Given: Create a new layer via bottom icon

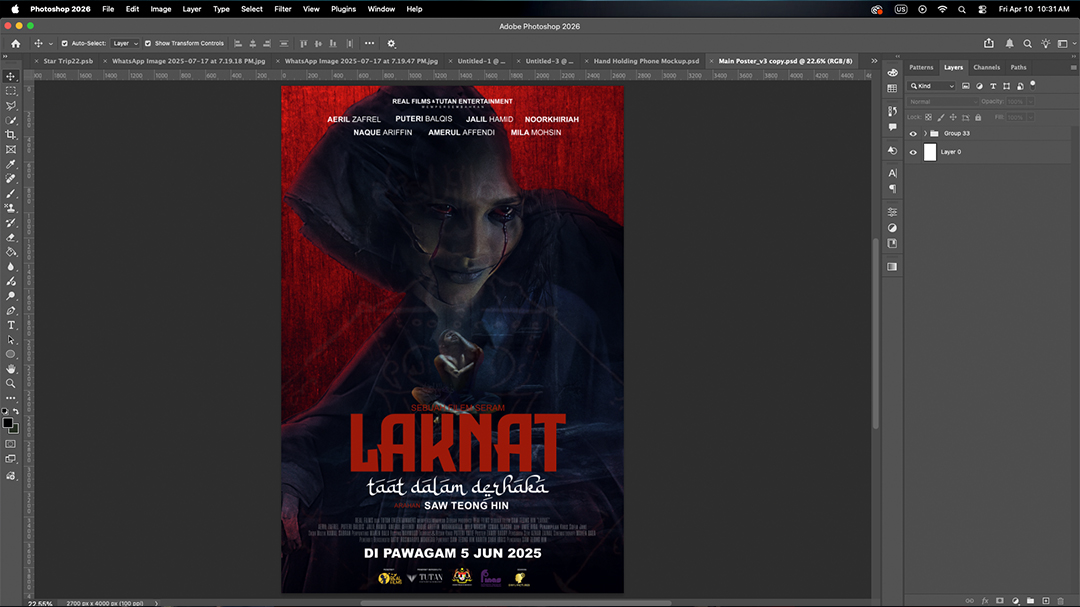Looking at the screenshot, I should pyautogui.click(x=1046, y=601).
